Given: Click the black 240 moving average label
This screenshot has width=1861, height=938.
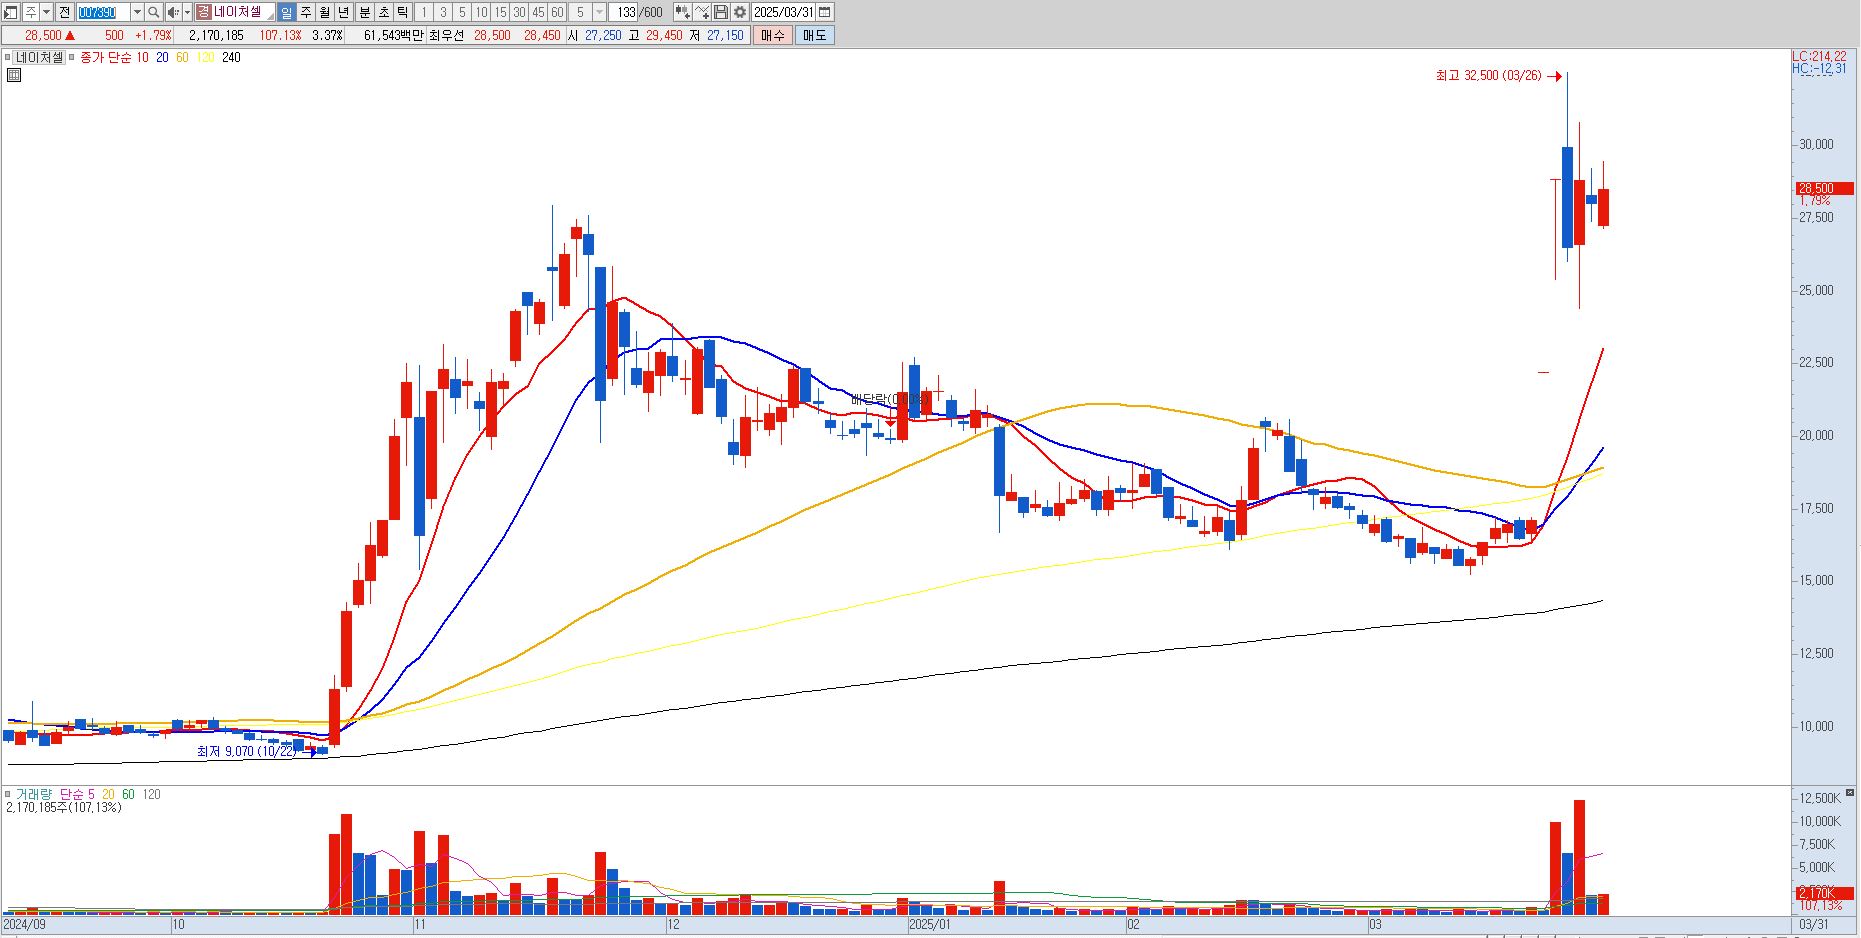Looking at the screenshot, I should [231, 58].
